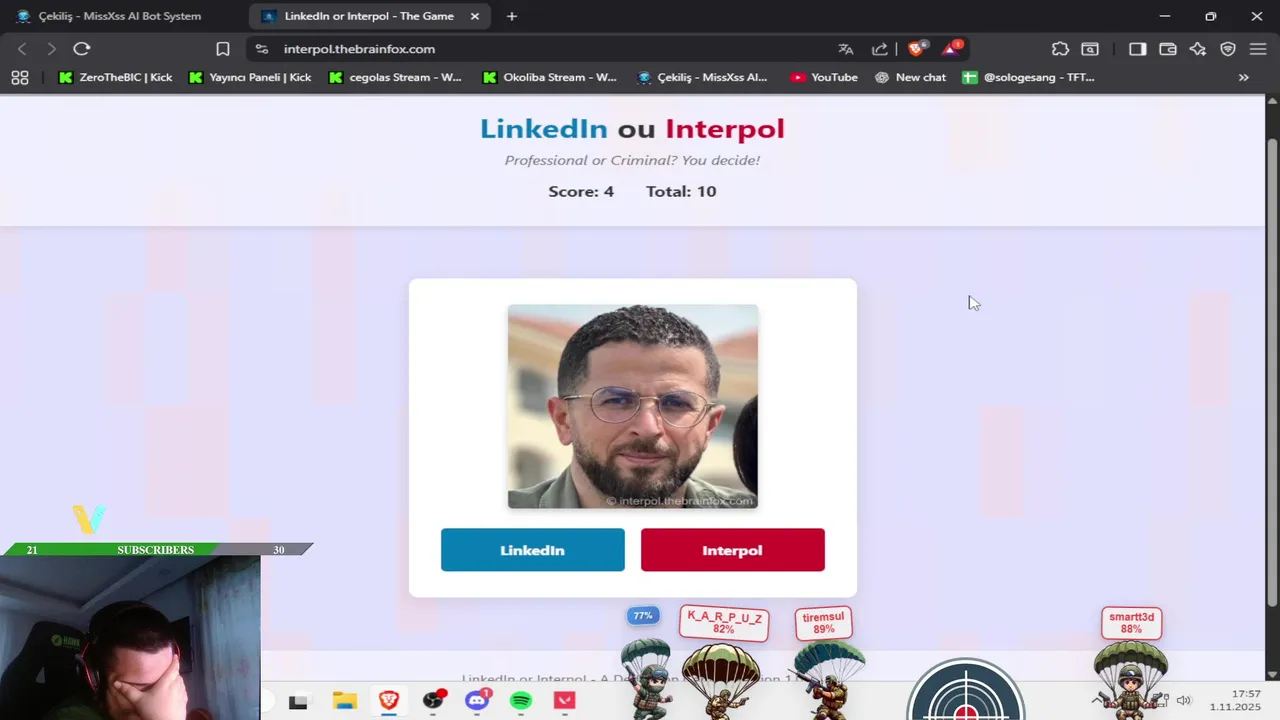Viewport: 1280px width, 720px height.
Task: Reload the current page
Action: coord(82,49)
